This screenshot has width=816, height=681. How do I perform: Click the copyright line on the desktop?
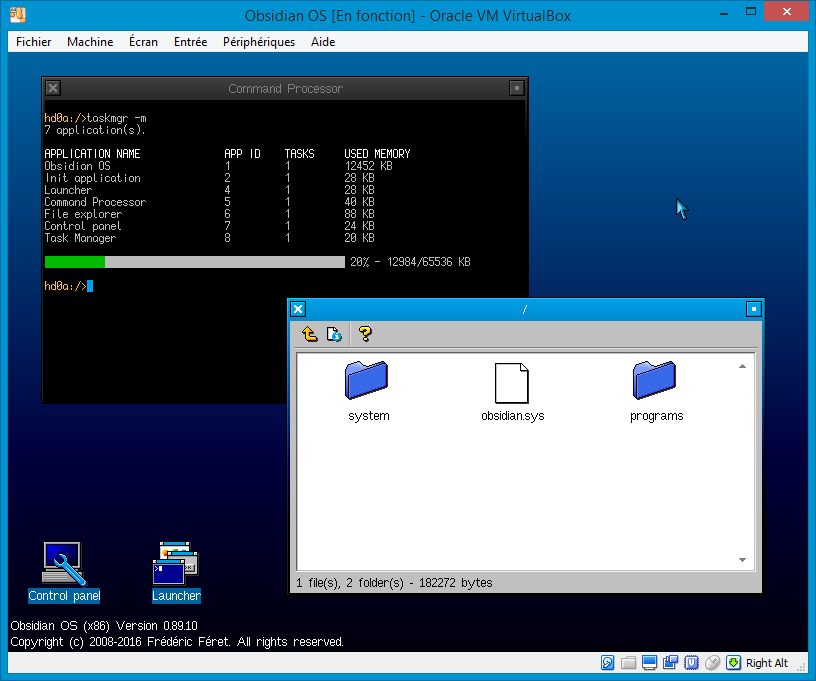pyautogui.click(x=177, y=641)
